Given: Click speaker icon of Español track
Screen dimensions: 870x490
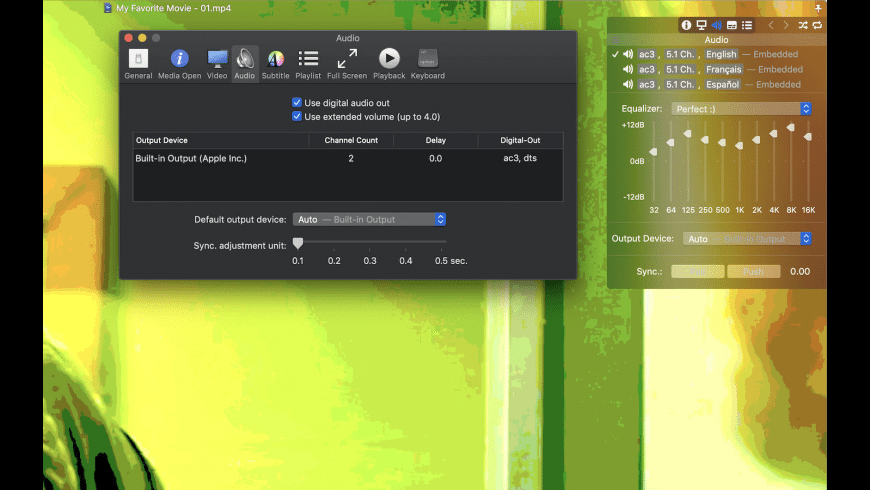Looking at the screenshot, I should pos(628,84).
